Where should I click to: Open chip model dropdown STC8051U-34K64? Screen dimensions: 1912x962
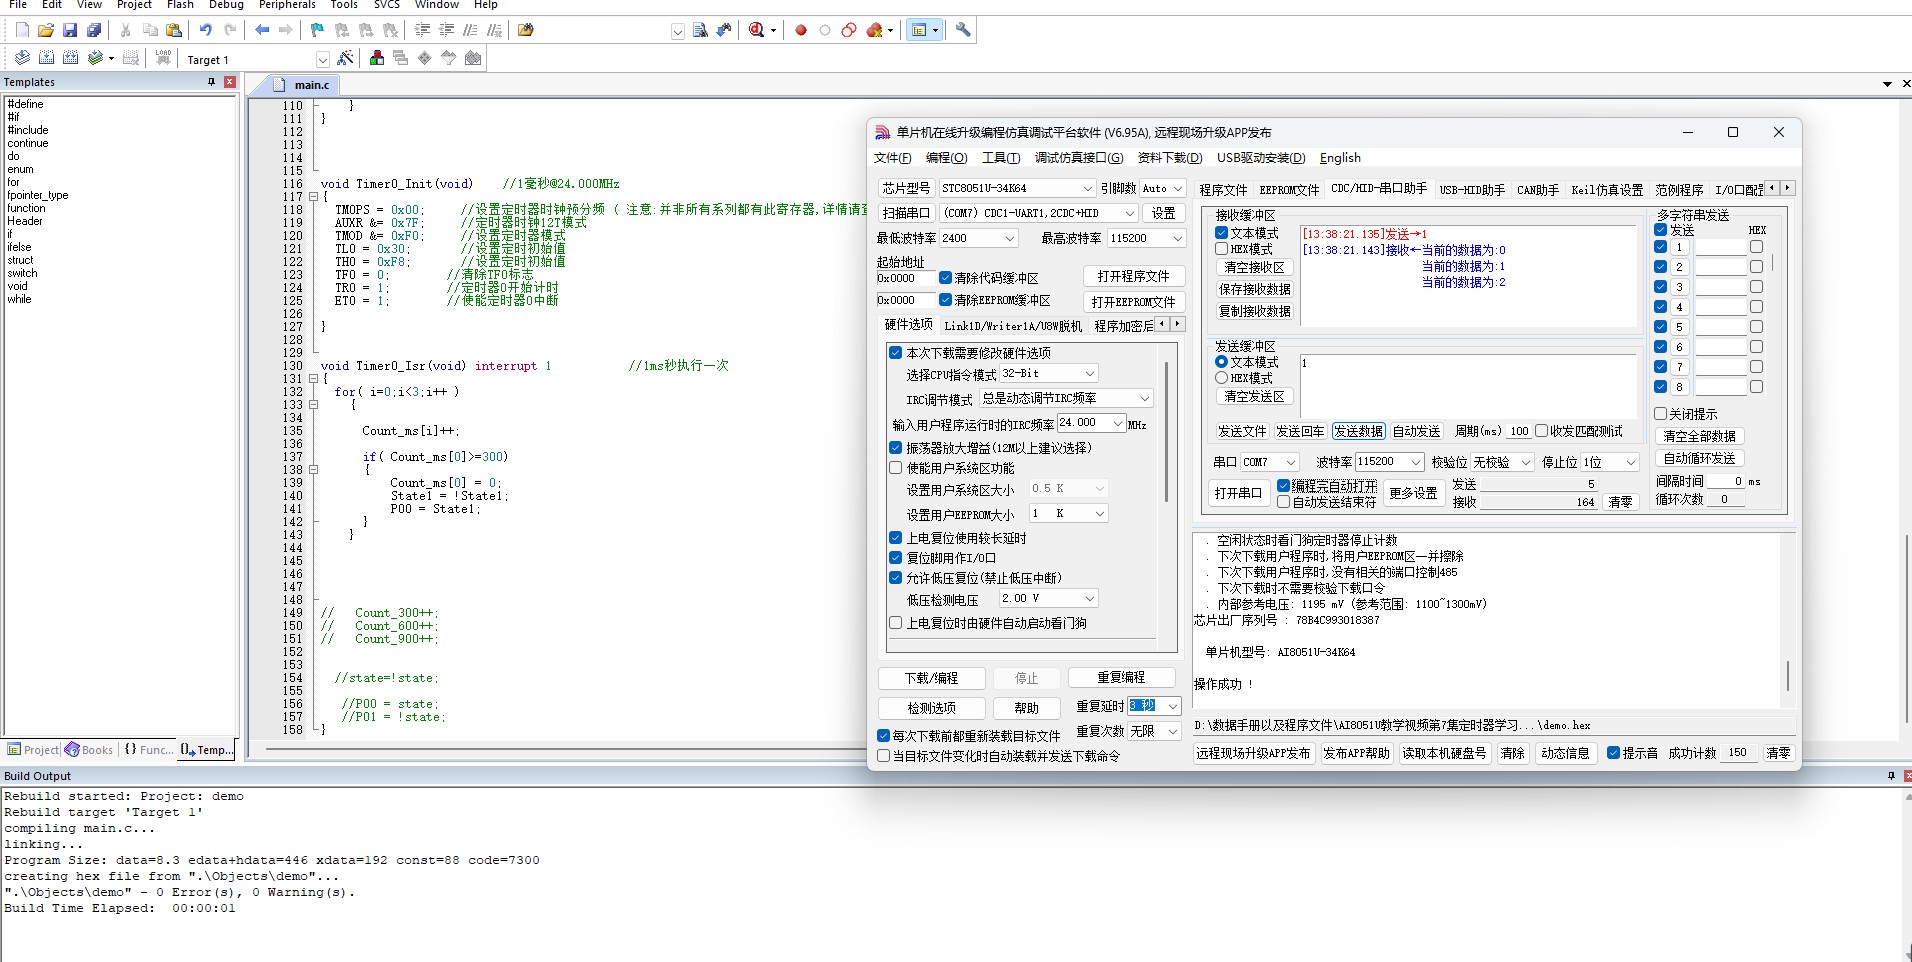click(x=1017, y=188)
